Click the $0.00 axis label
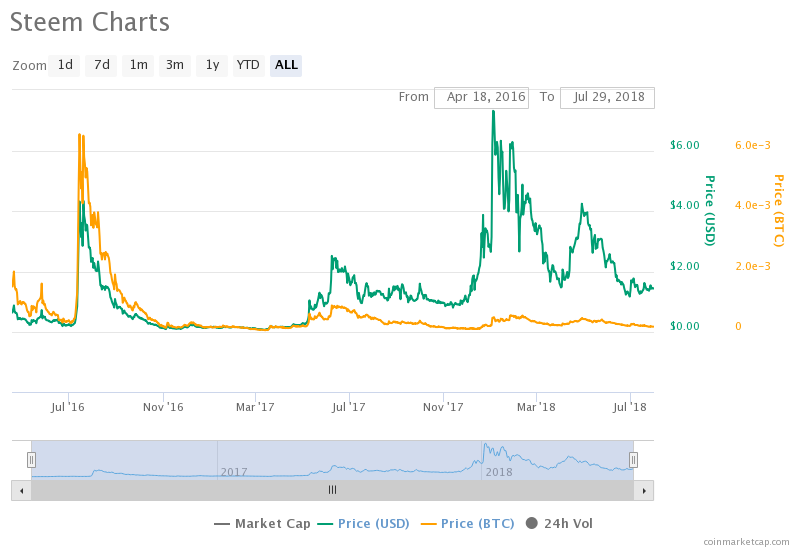The height and width of the screenshot is (550, 800). (685, 326)
